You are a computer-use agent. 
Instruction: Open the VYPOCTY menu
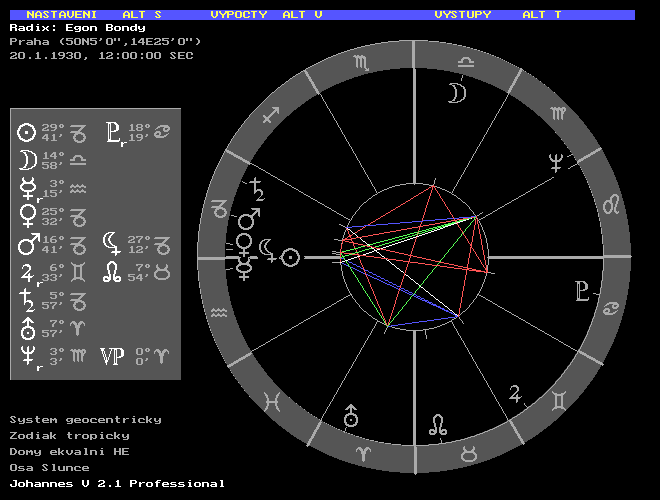238,15
